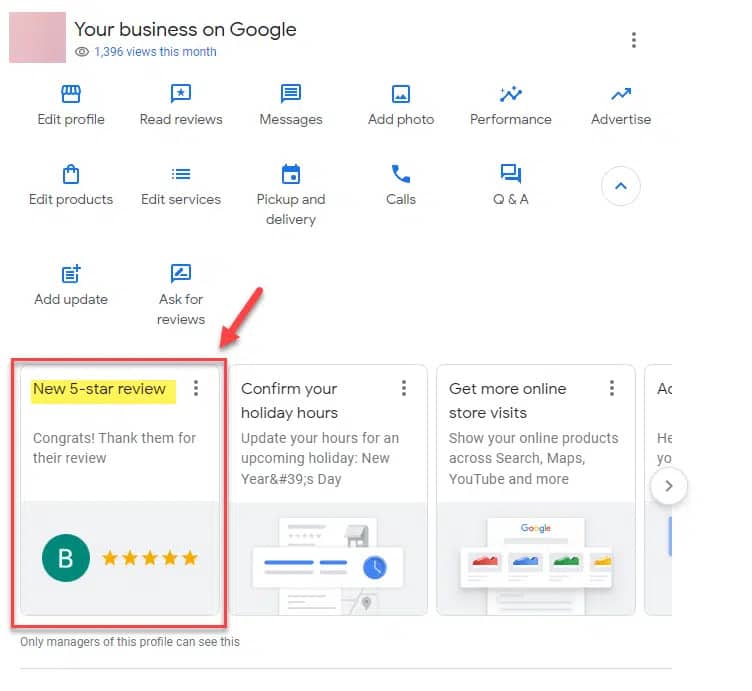Select 'Congrats! Thank them for their review' text
752x691 pixels.
(x=114, y=448)
